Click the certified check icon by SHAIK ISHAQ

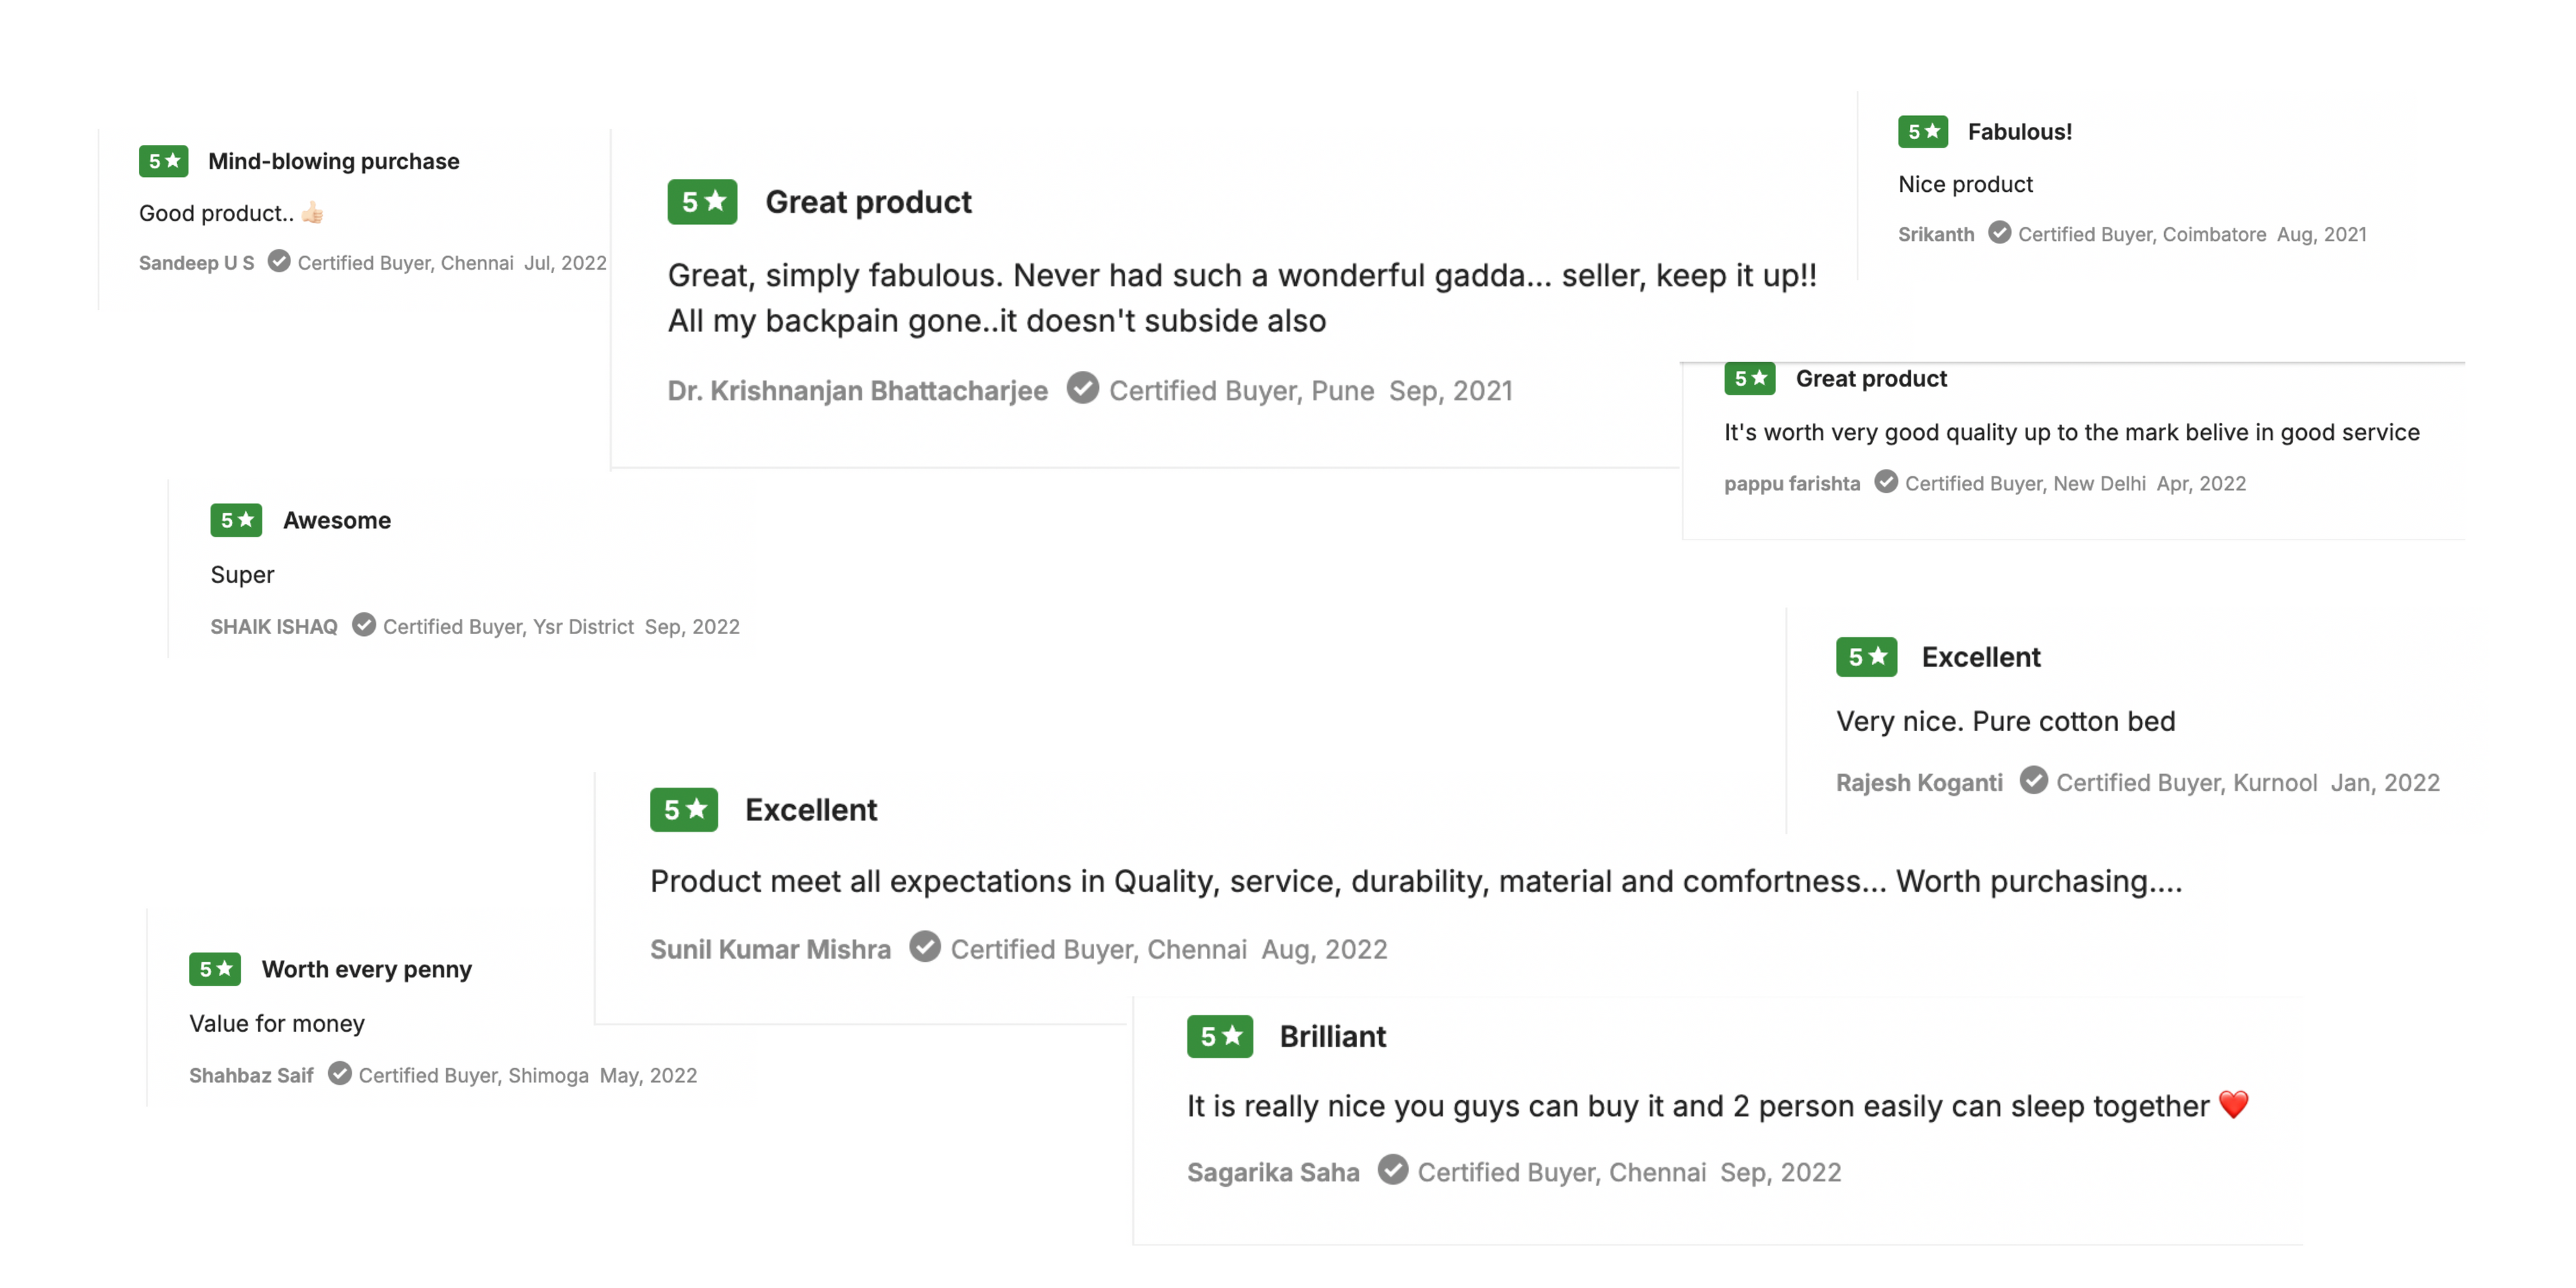[x=364, y=625]
